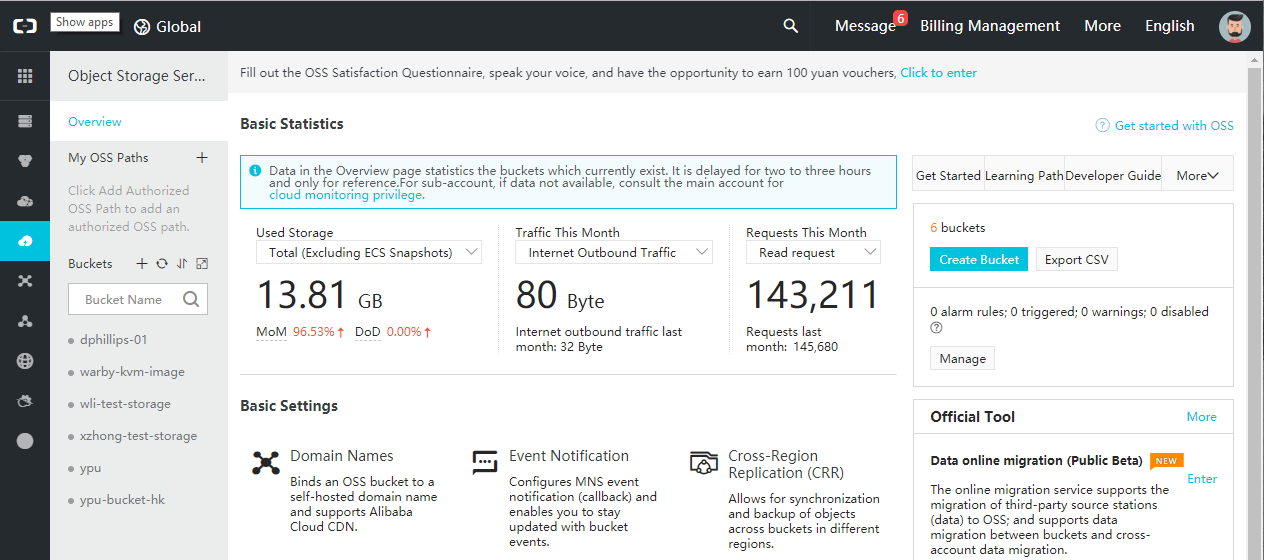The image size is (1264, 560).
Task: Expand the Internet Outbound Traffic dropdown
Action: point(613,253)
